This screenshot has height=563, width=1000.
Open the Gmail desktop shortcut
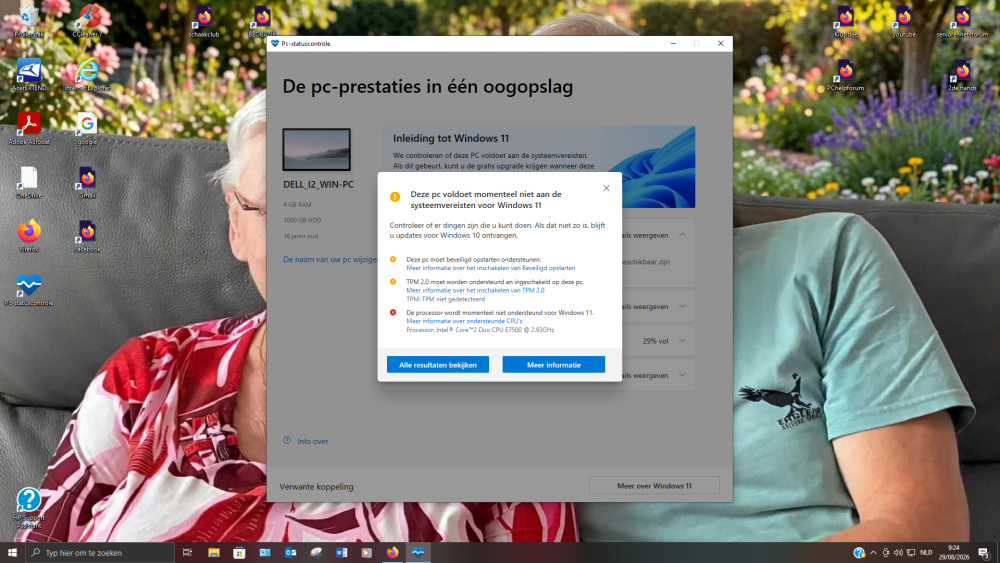[87, 182]
